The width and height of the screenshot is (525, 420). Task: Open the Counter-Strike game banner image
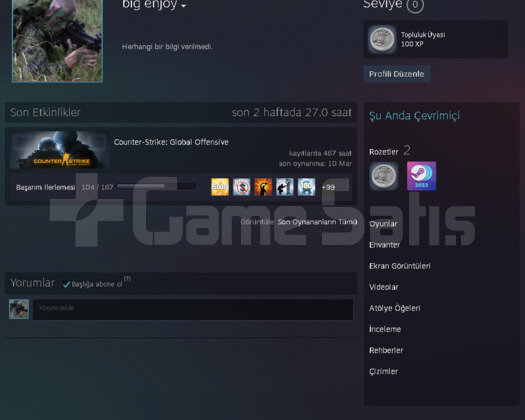pos(59,150)
